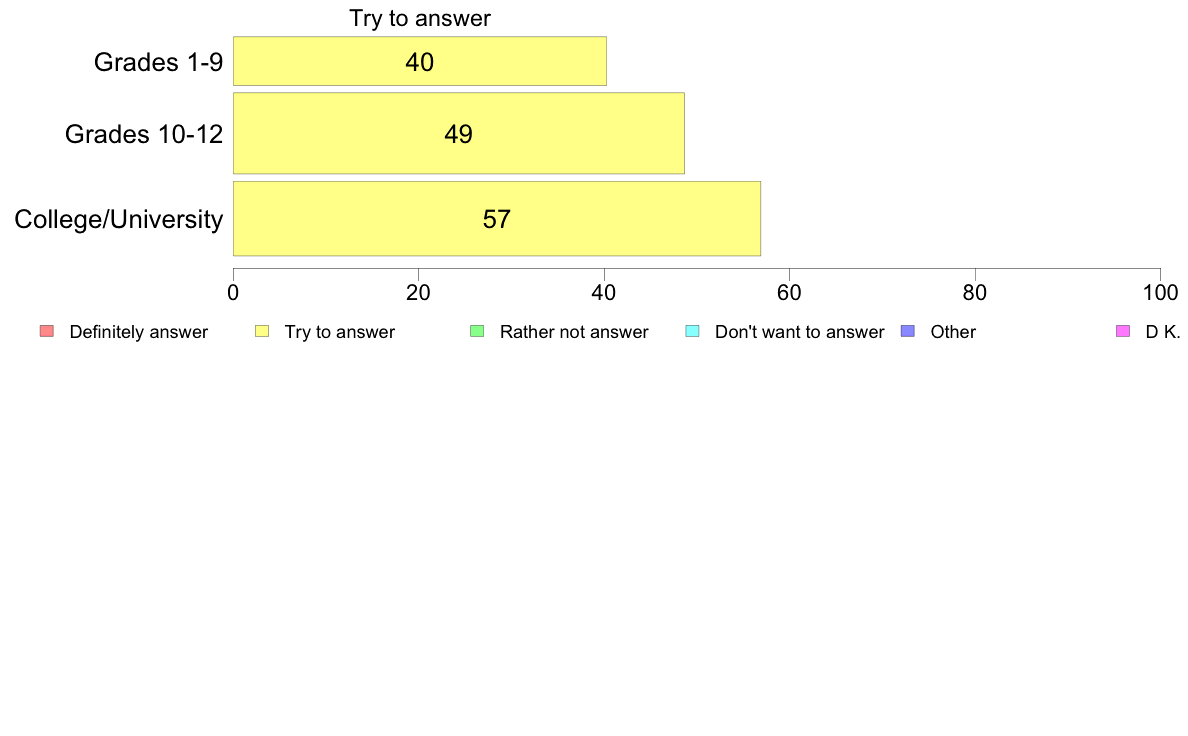Click the Definitely answer legend text
This screenshot has height=736, width=1188.
pos(139,332)
